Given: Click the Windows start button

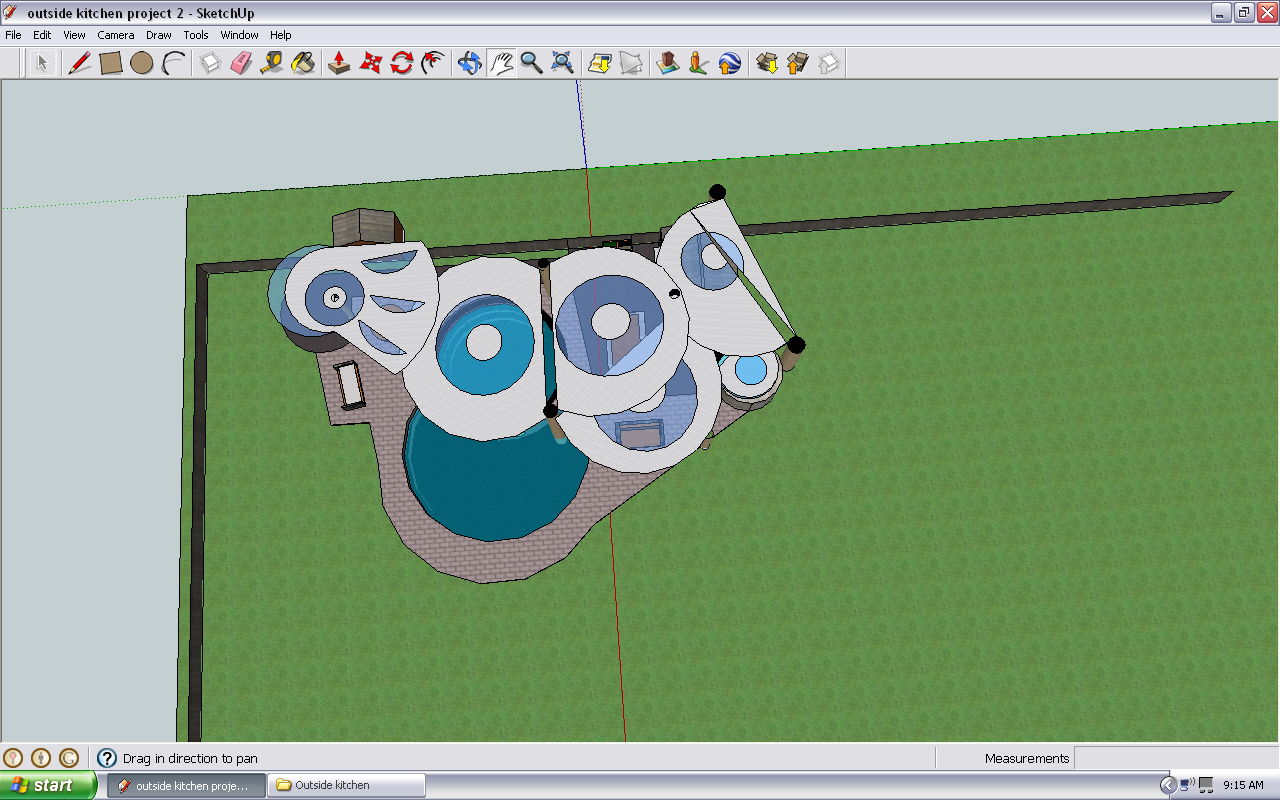Looking at the screenshot, I should 48,785.
